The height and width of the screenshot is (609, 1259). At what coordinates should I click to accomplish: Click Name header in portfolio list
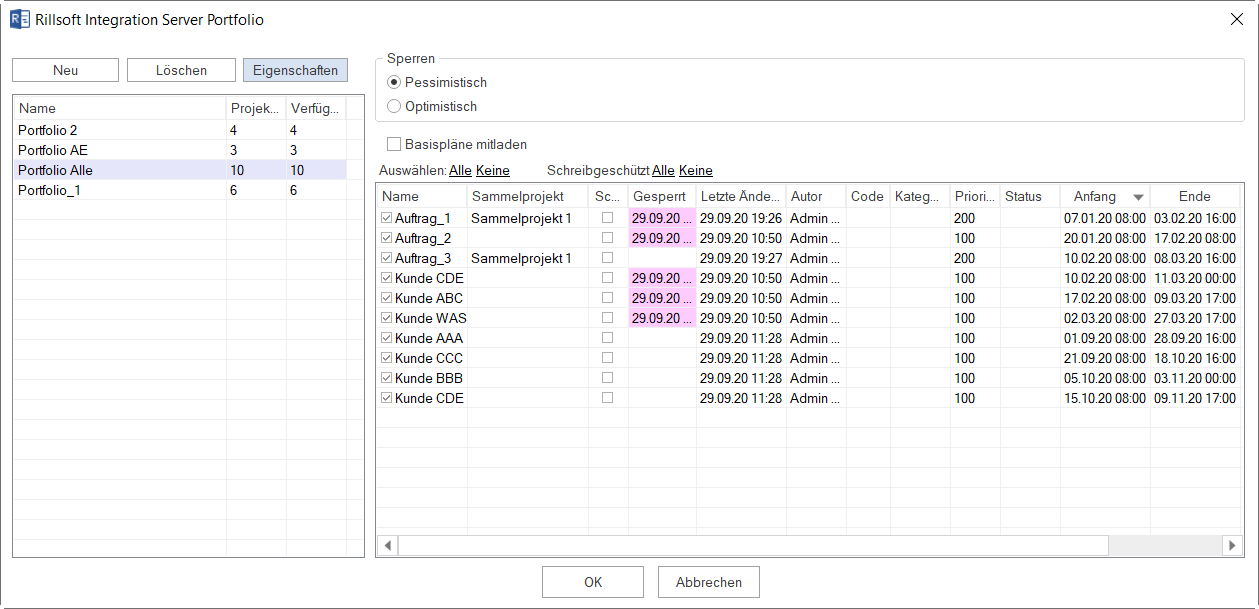point(120,108)
